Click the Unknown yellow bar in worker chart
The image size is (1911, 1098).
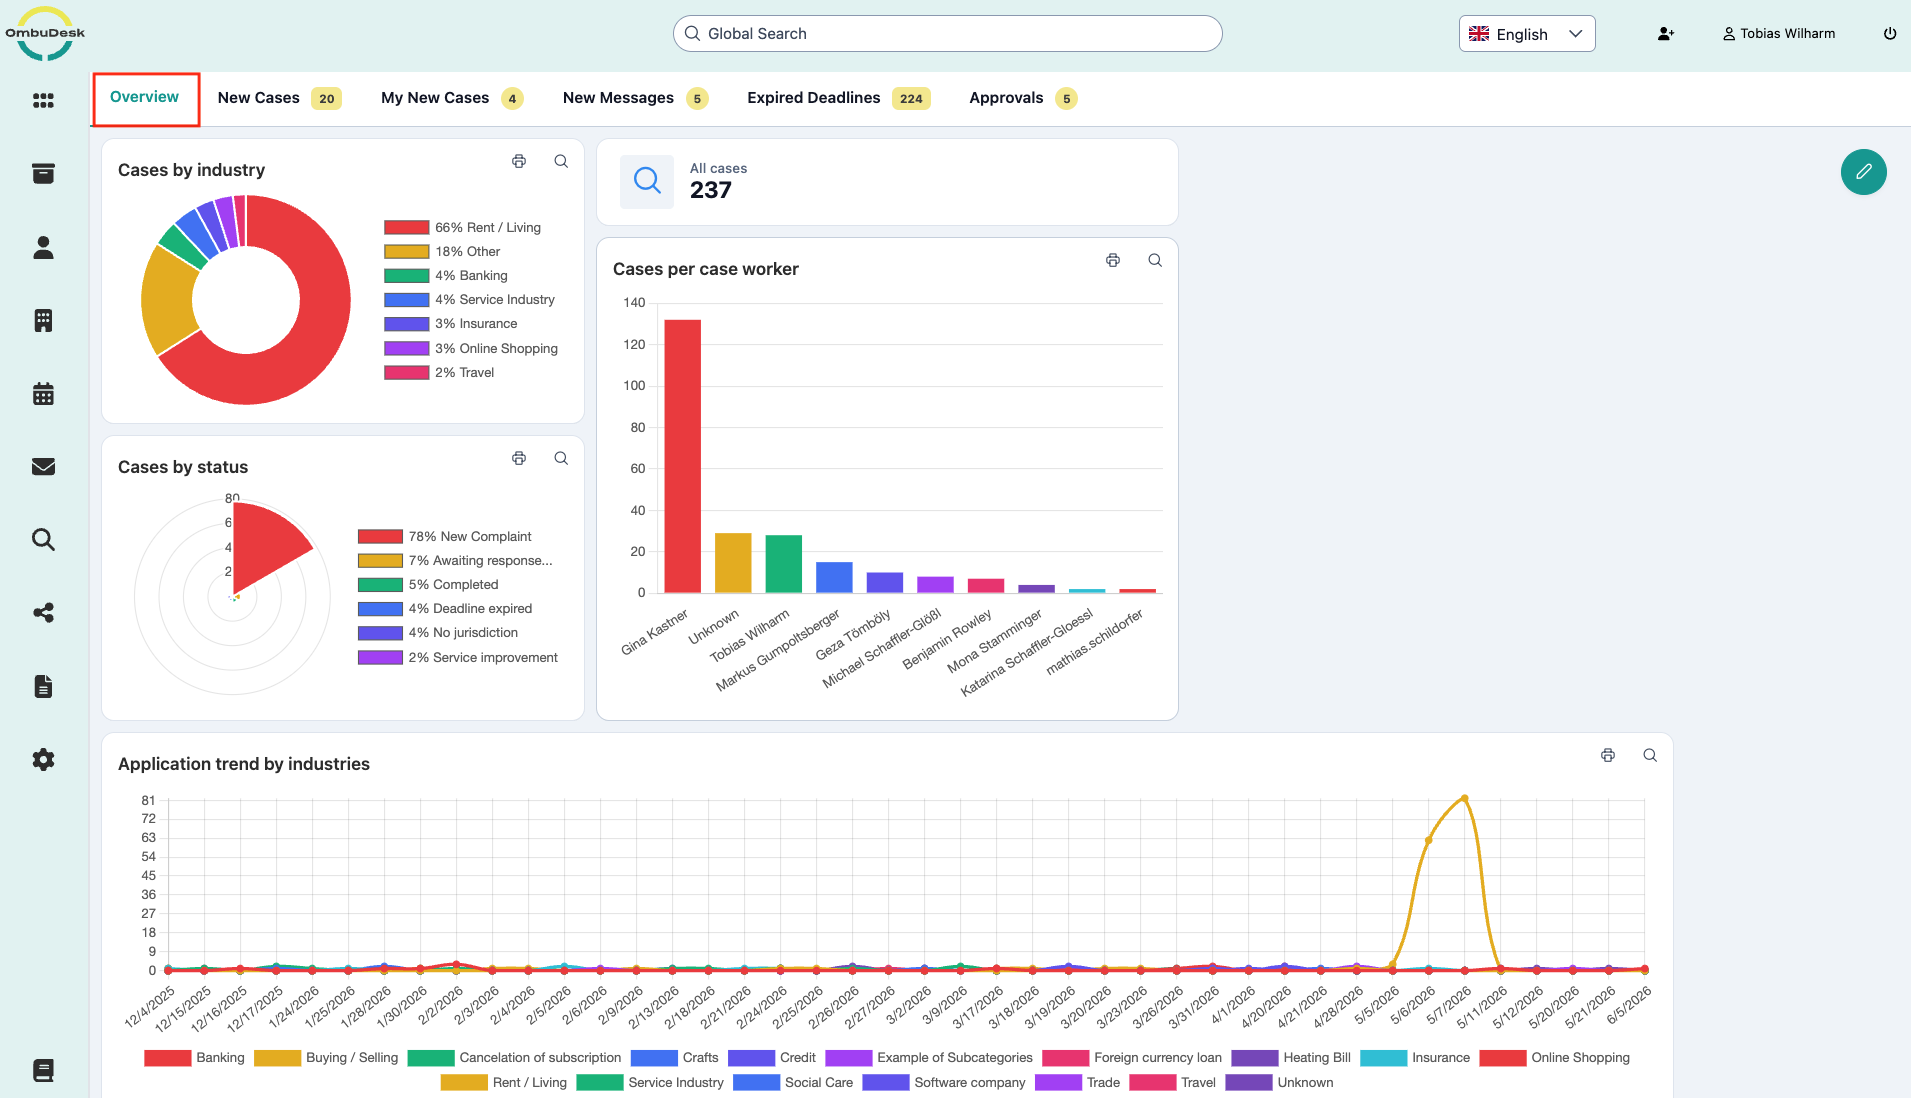pyautogui.click(x=733, y=563)
